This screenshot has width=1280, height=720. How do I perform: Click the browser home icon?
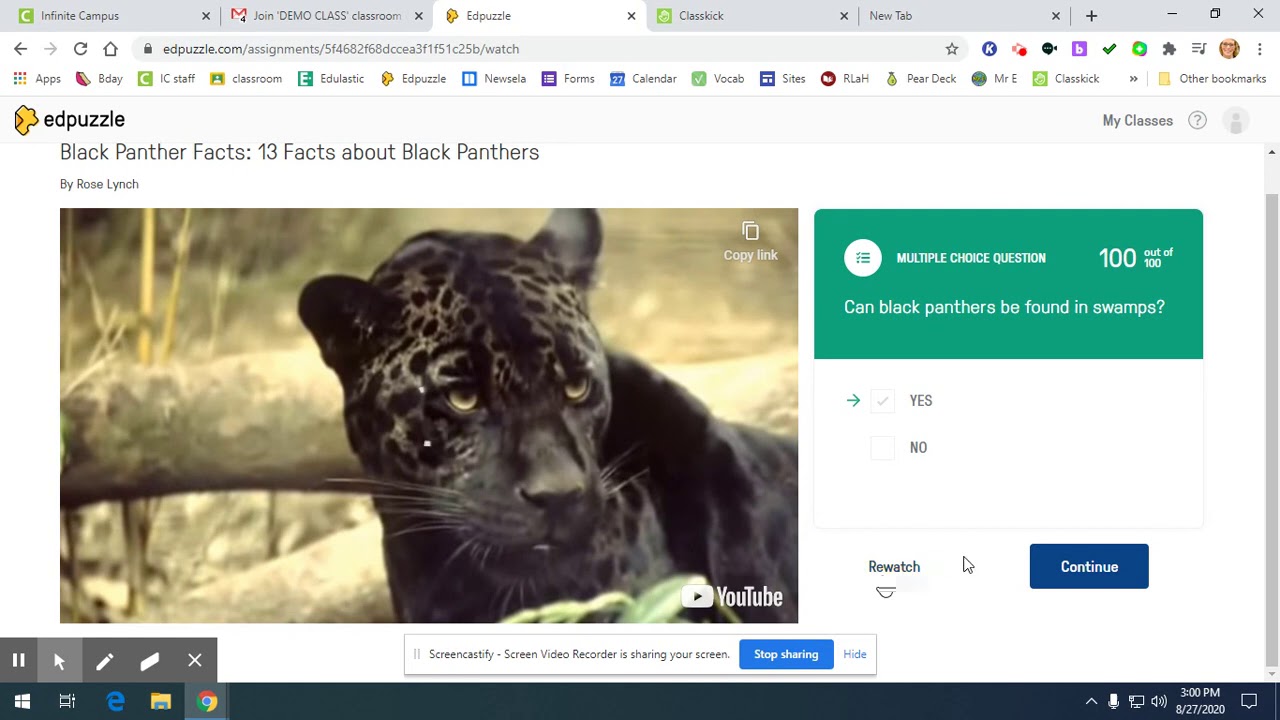(110, 48)
